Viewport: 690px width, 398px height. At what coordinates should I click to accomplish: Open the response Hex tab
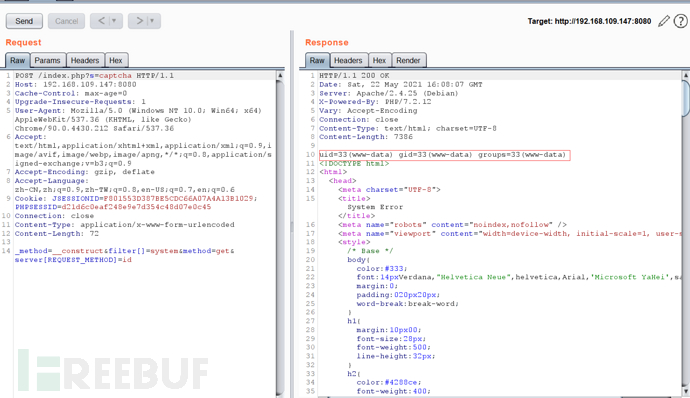(379, 60)
